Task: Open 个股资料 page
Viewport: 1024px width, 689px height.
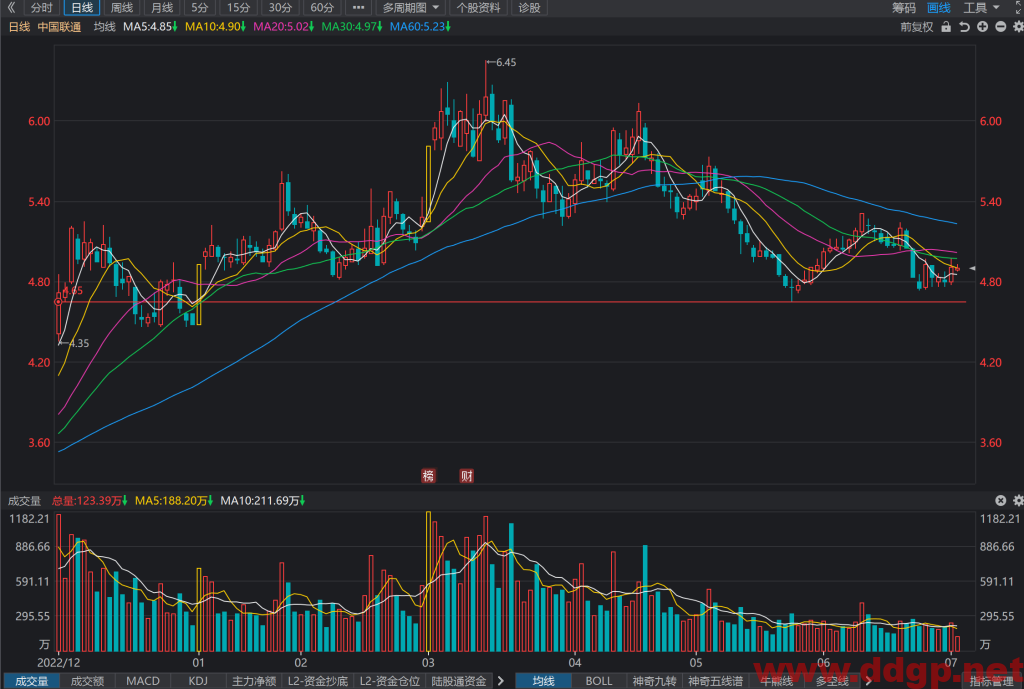Action: tap(479, 8)
